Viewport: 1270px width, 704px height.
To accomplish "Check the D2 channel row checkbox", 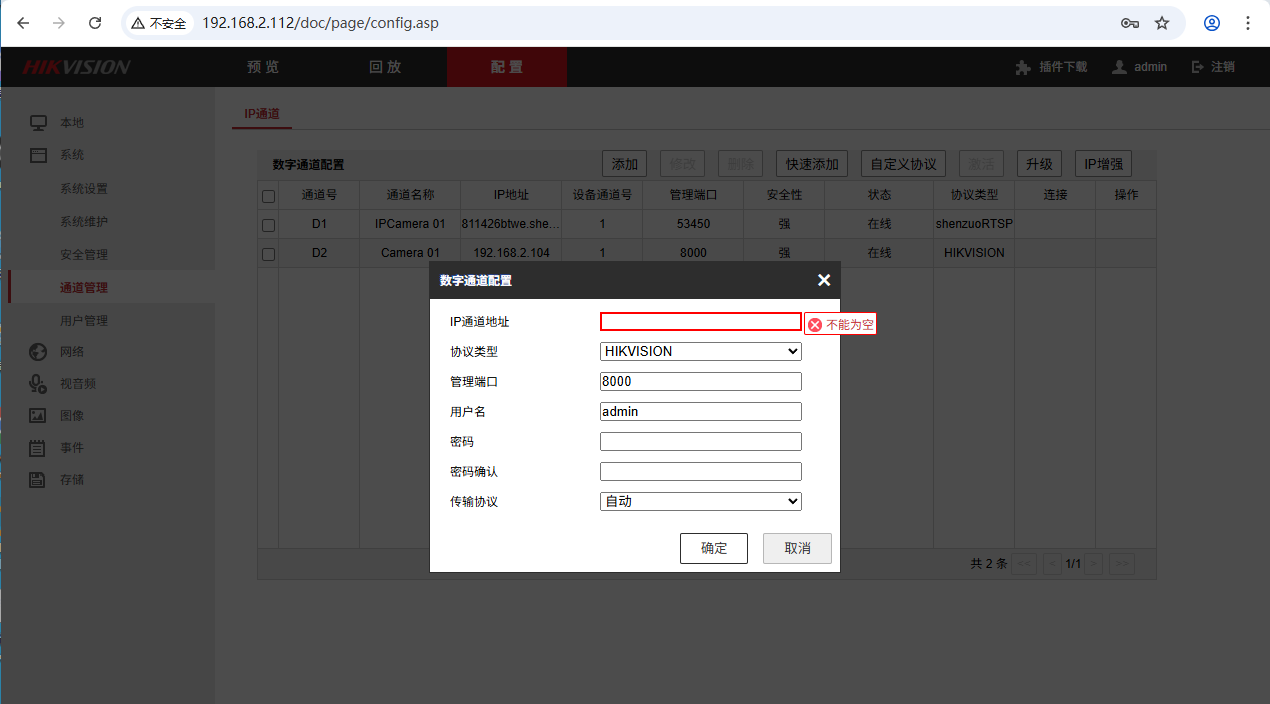I will click(x=268, y=254).
